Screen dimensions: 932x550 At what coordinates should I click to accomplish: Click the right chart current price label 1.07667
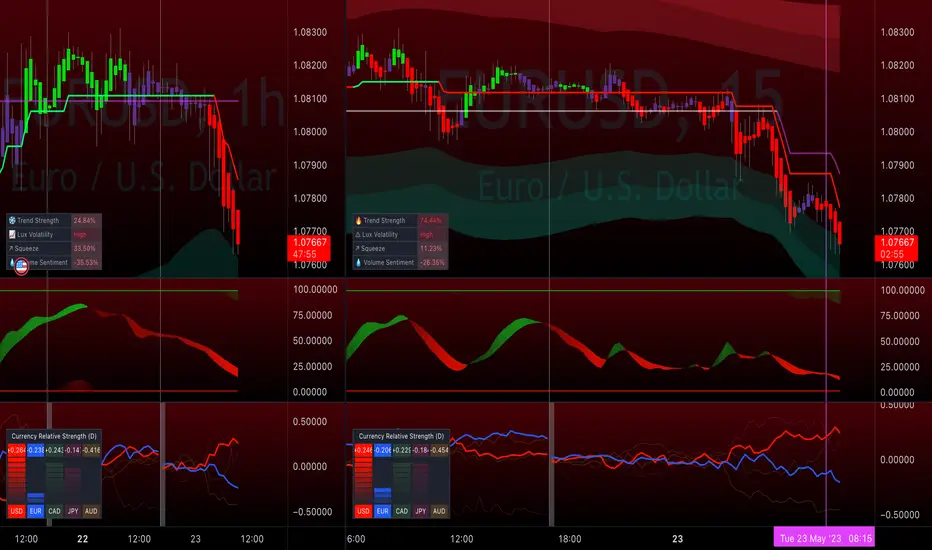pos(896,248)
